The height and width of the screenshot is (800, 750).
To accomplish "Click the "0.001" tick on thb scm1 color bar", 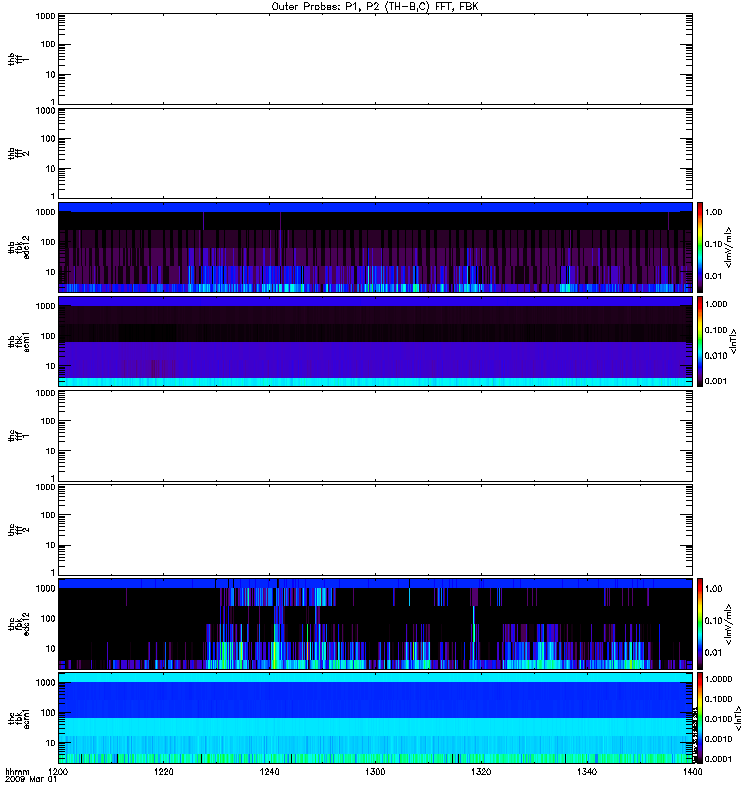I will tap(716, 381).
